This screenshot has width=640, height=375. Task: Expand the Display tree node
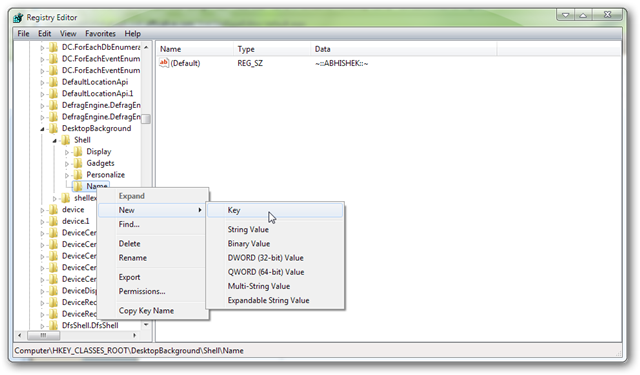coord(67,152)
